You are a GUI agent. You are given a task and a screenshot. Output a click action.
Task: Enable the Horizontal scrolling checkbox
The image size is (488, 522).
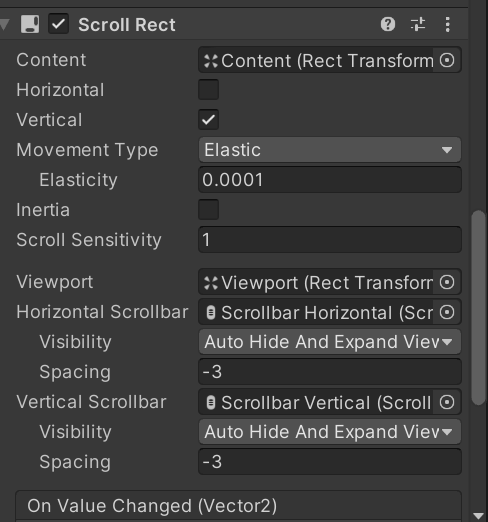pyautogui.click(x=208, y=90)
